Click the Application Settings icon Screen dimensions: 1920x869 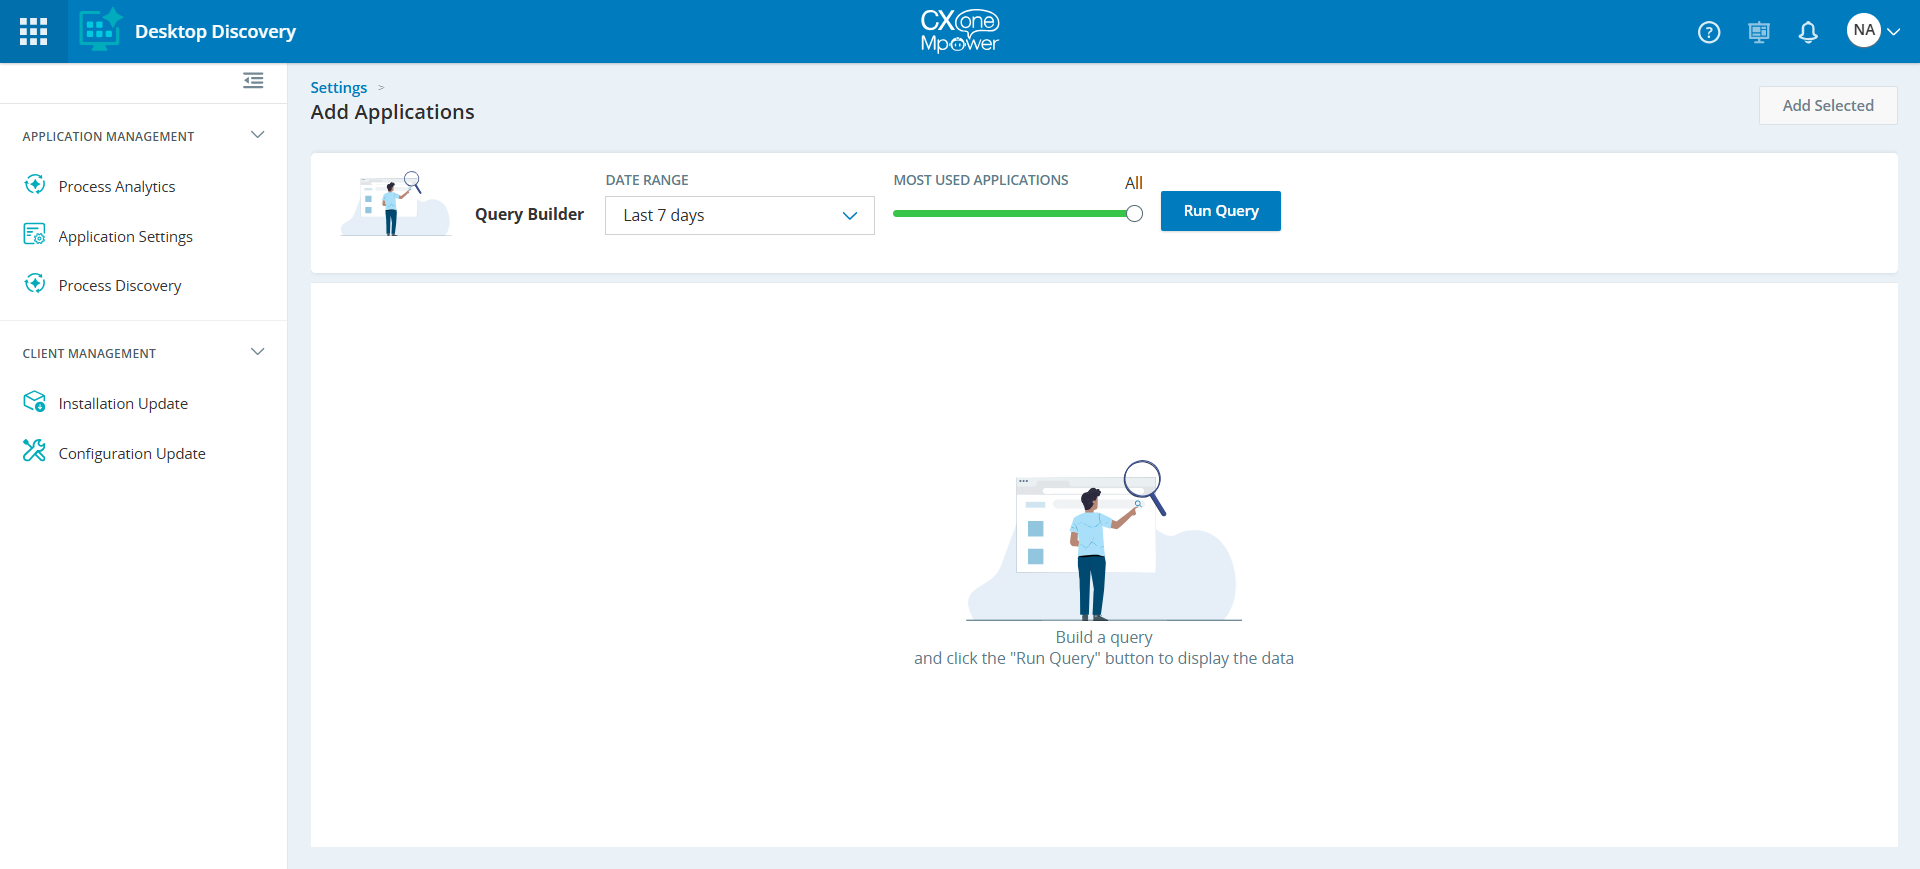click(x=35, y=235)
